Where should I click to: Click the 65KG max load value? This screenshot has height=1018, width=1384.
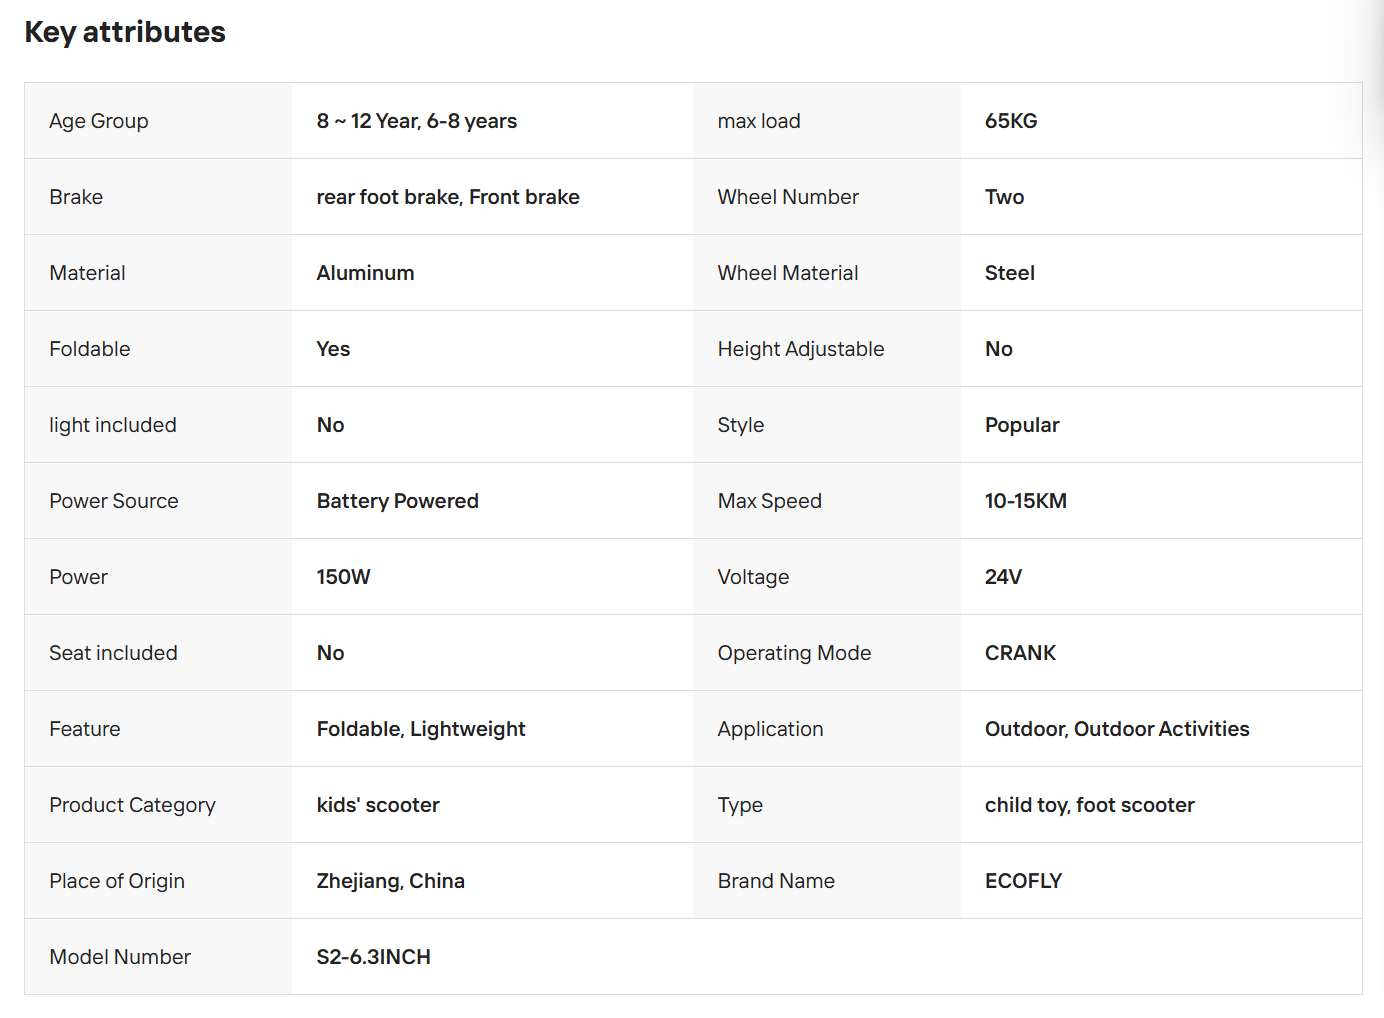click(x=1011, y=121)
